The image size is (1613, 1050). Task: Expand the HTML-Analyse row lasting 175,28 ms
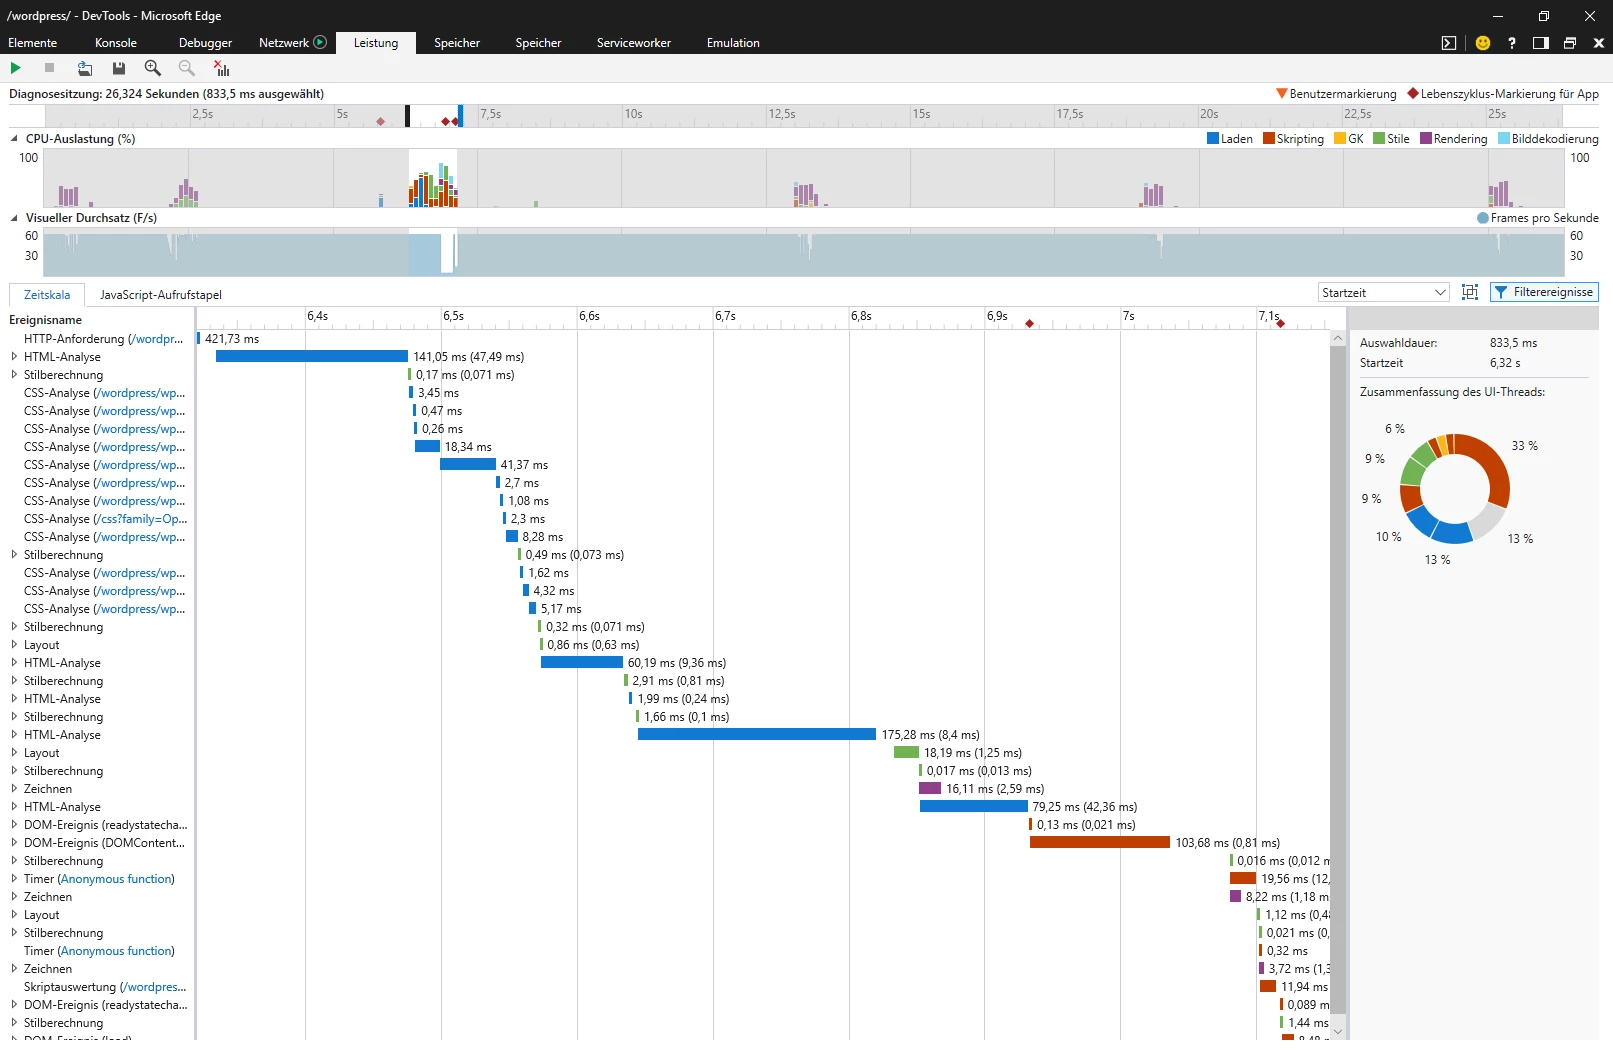tap(14, 735)
